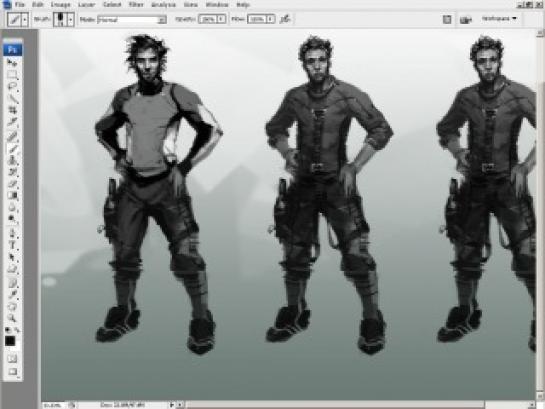Viewport: 545px width, 409px height.
Task: Open the Analysis menu
Action: click(164, 5)
